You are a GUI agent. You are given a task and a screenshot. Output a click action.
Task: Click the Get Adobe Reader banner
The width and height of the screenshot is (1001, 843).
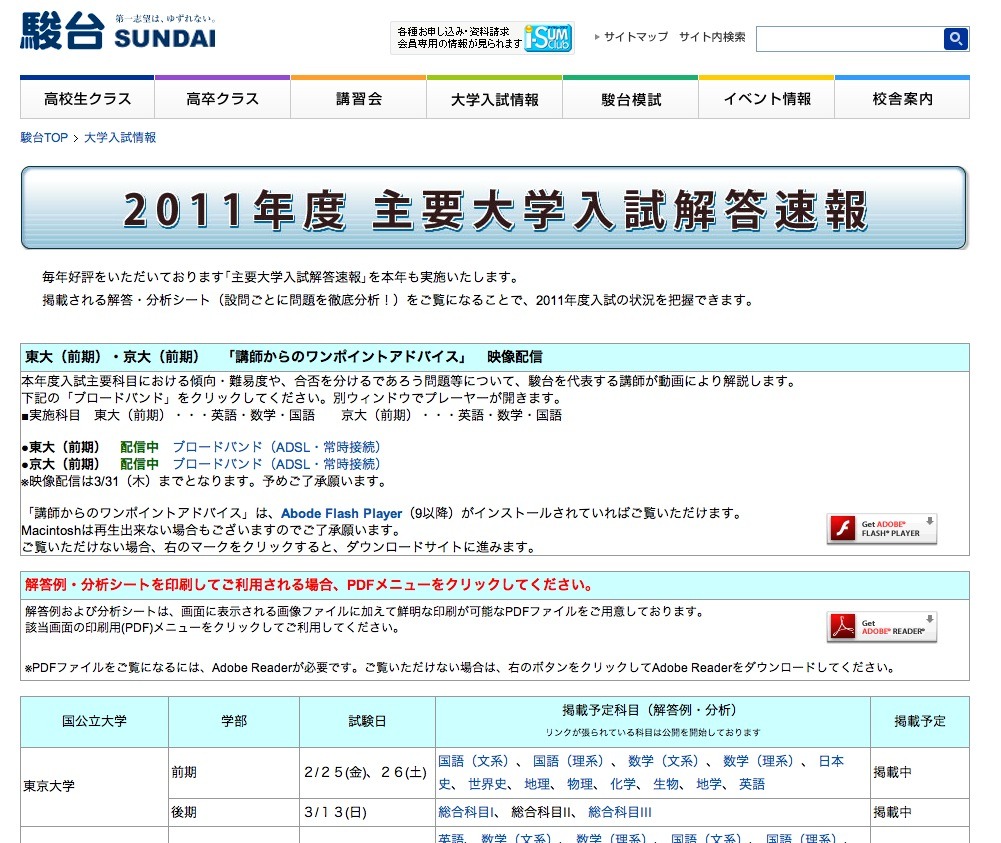point(881,628)
